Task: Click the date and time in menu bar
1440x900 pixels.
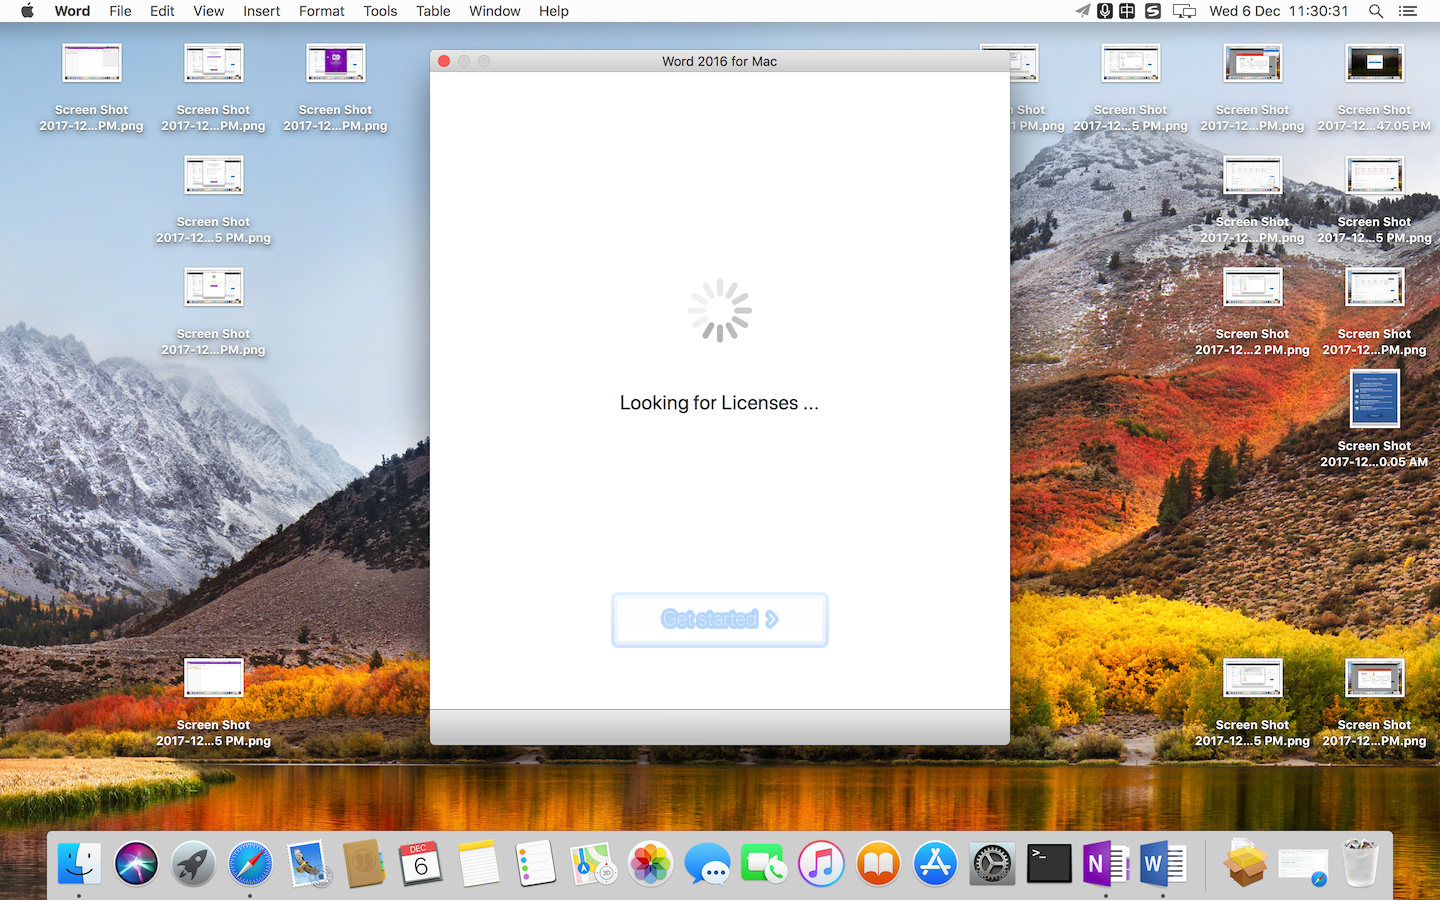Action: [x=1279, y=11]
